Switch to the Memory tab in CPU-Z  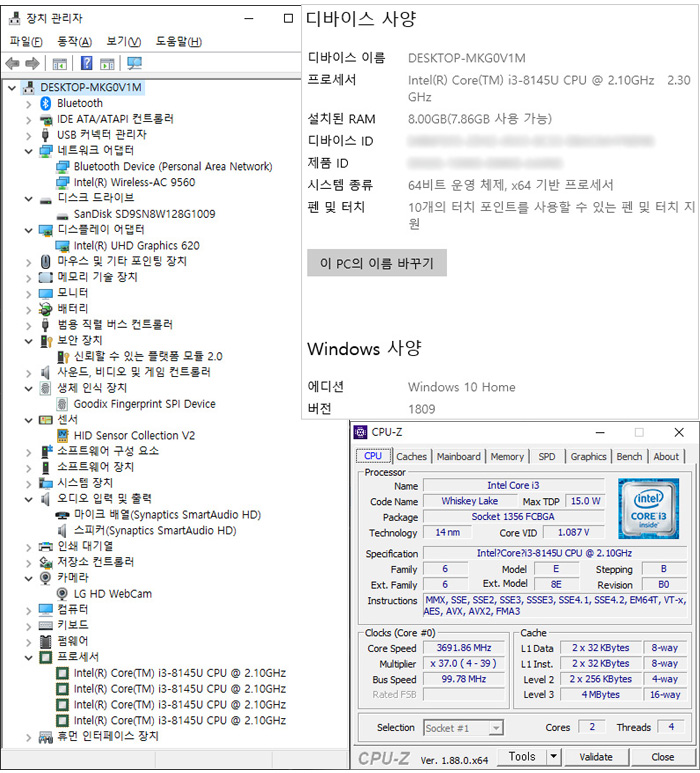(x=507, y=456)
